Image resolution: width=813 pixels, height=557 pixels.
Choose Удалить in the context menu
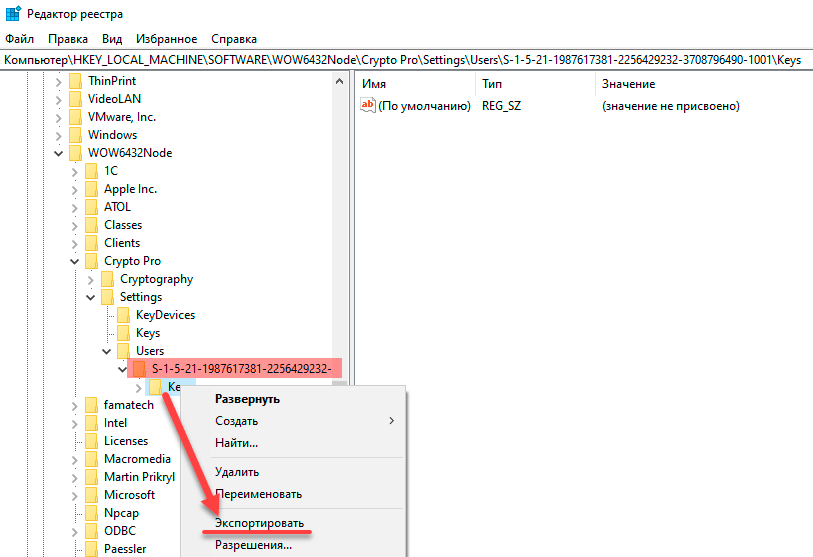click(237, 472)
